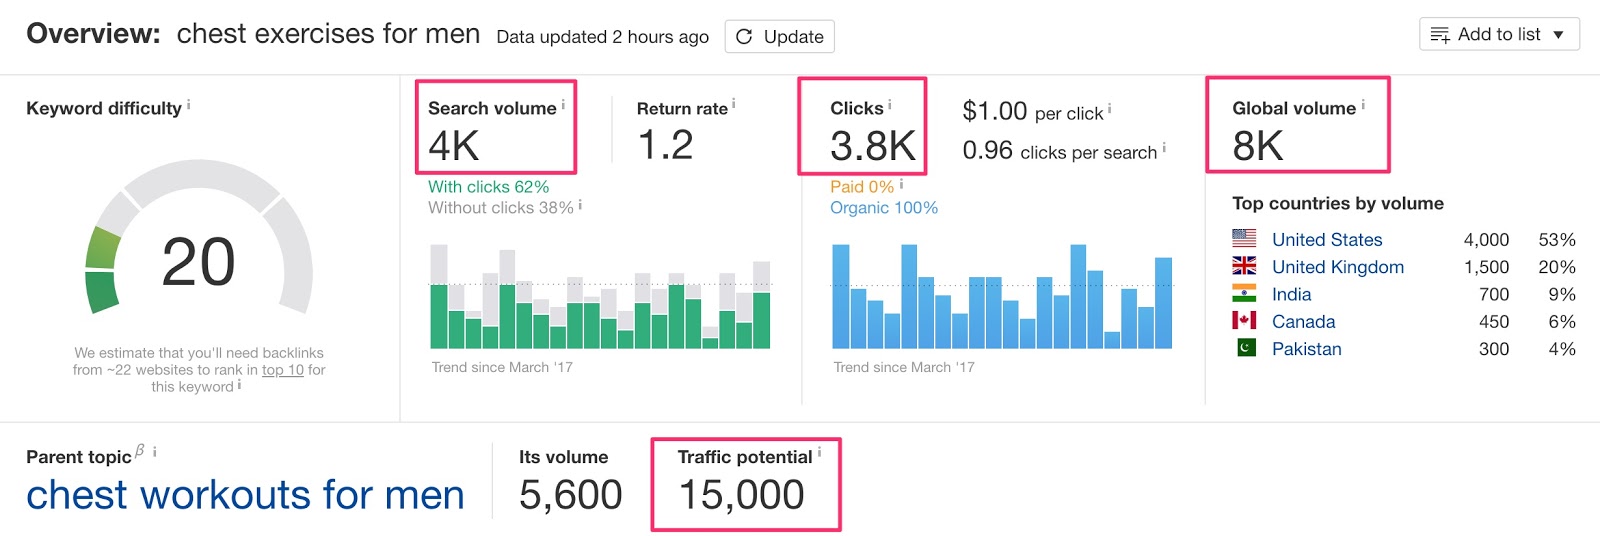This screenshot has width=1600, height=536.
Task: Open the United States country link
Action: (1327, 240)
